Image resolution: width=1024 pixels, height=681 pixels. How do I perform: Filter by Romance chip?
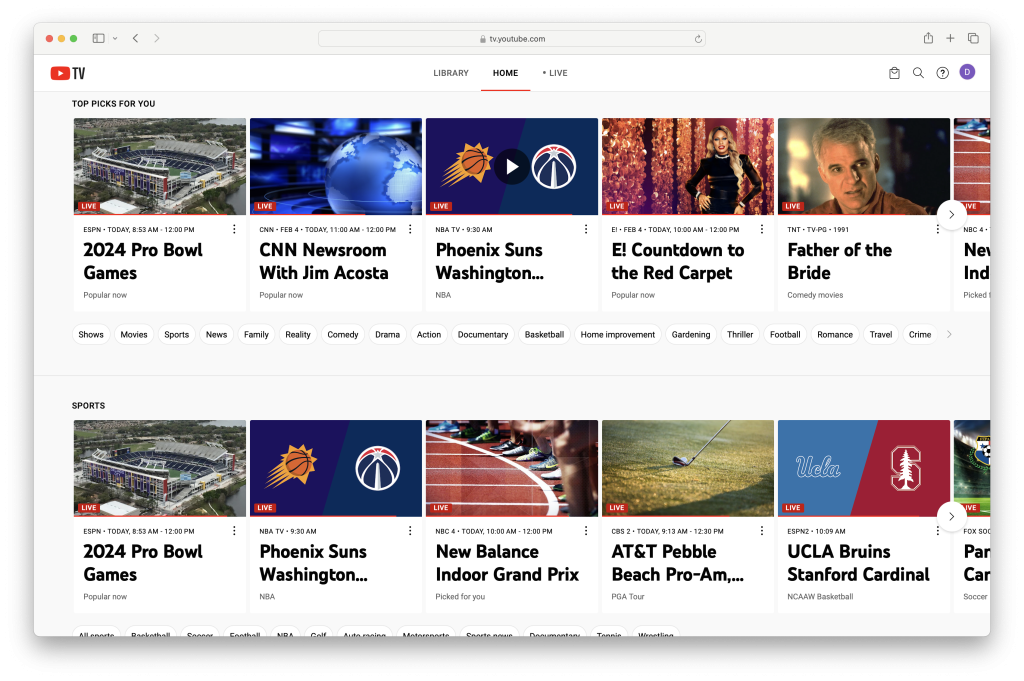click(835, 334)
